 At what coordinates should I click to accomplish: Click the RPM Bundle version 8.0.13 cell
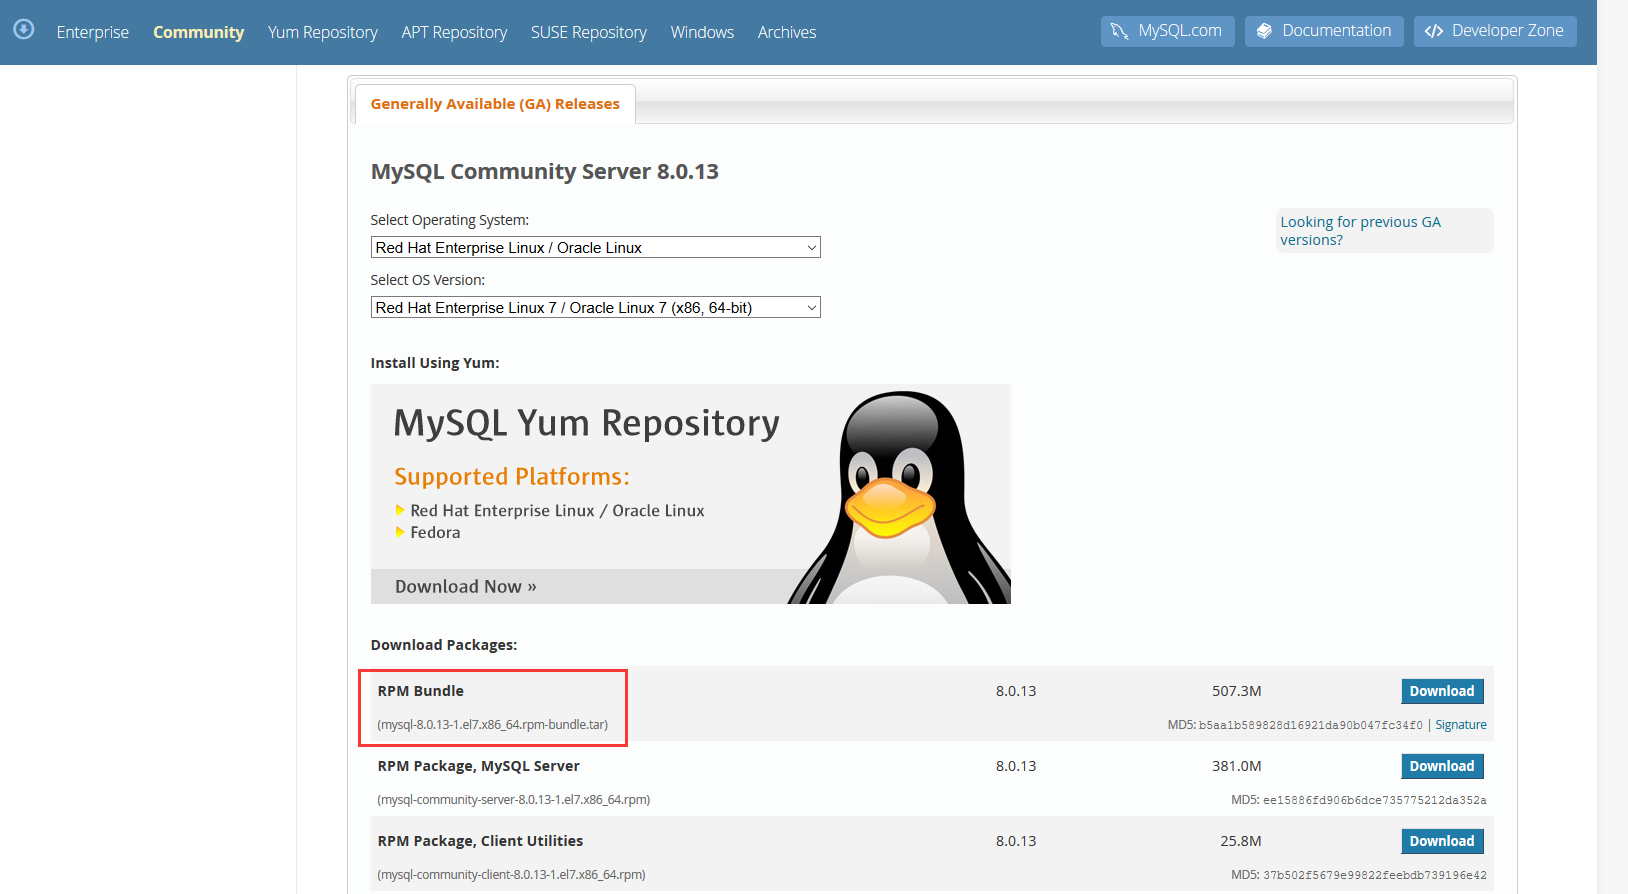pyautogui.click(x=1016, y=691)
